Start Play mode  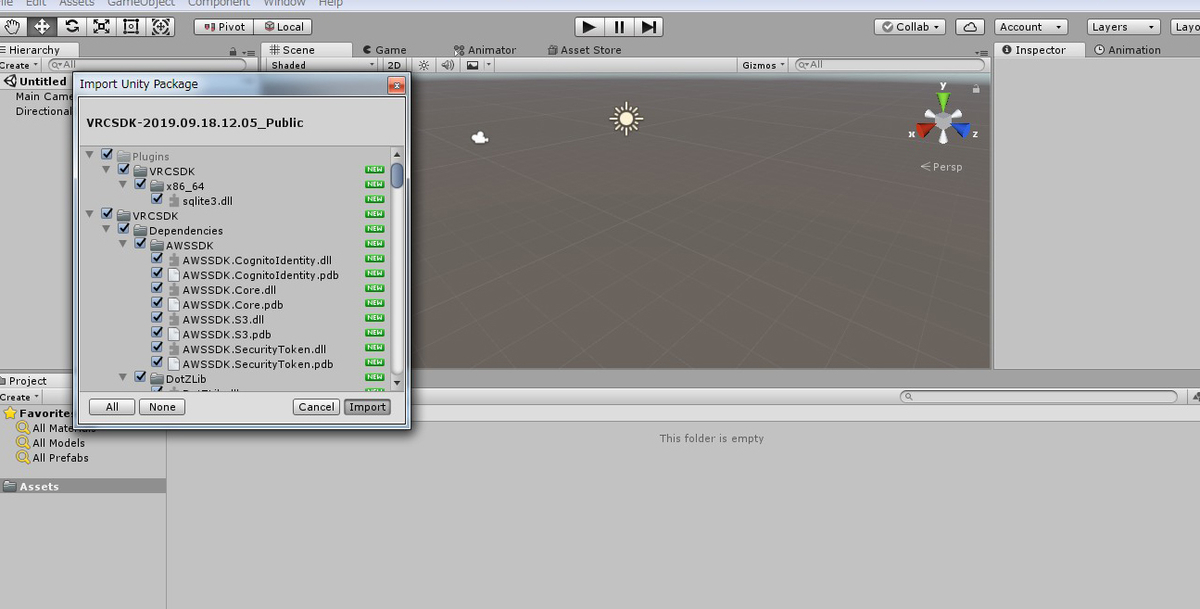[x=590, y=27]
